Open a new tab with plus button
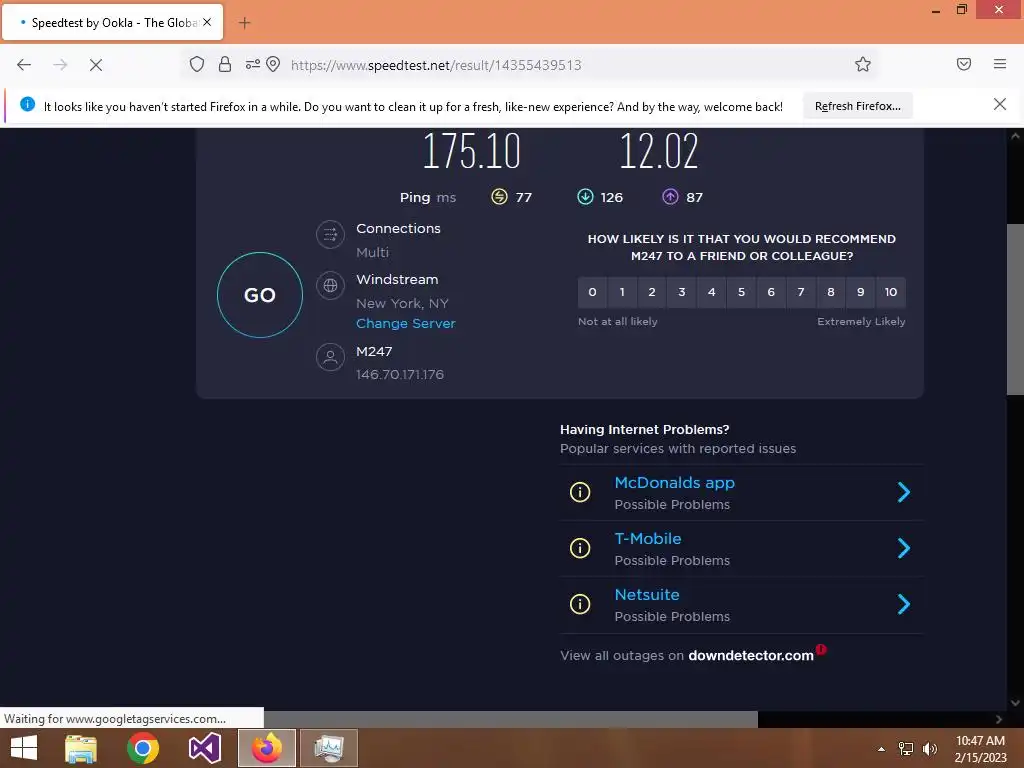This screenshot has width=1024, height=768. pos(244,23)
